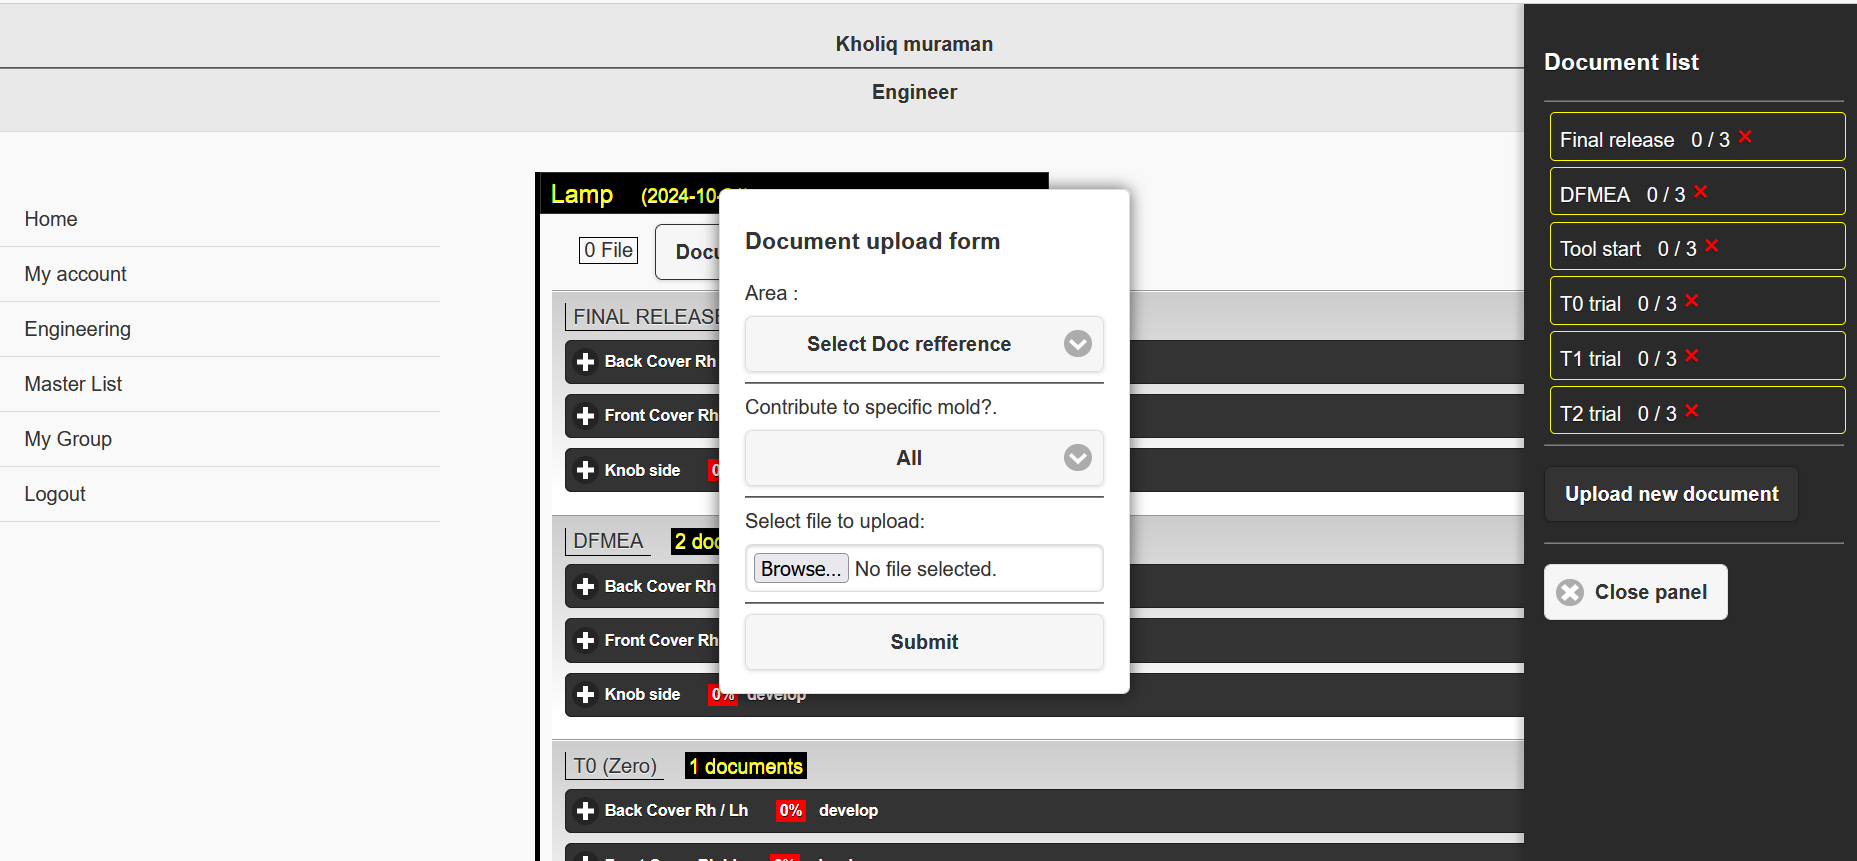Screen dimensions: 1857x861
Task: Expand Knob side plus icon under FINAL RELEASE
Action: (586, 470)
